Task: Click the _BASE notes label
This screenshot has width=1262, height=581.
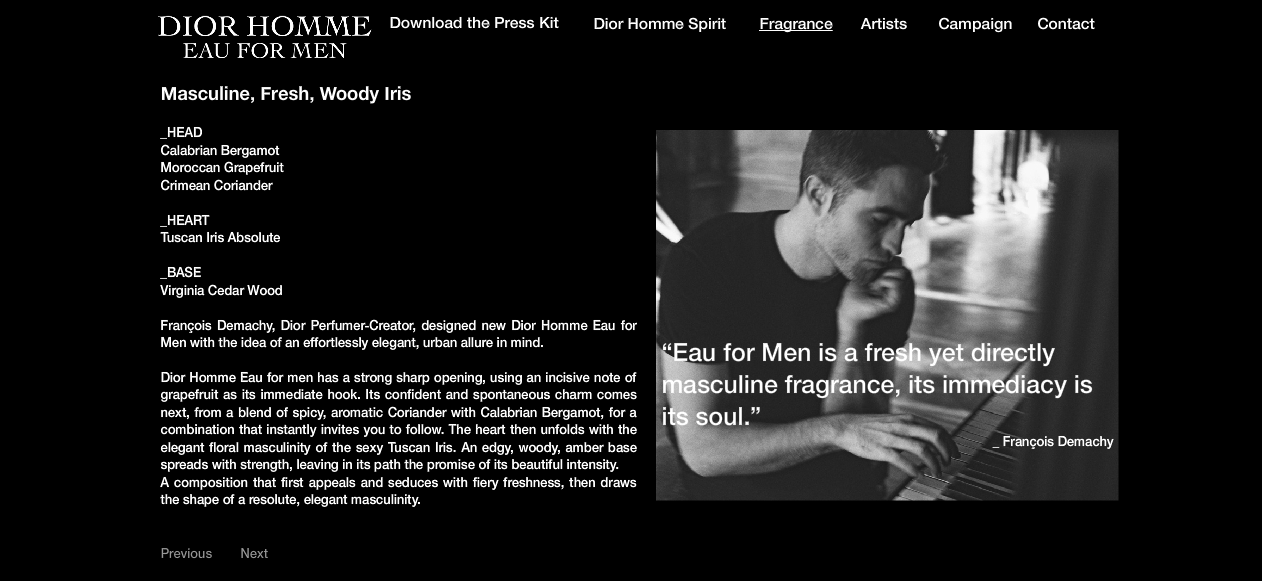Action: click(181, 273)
